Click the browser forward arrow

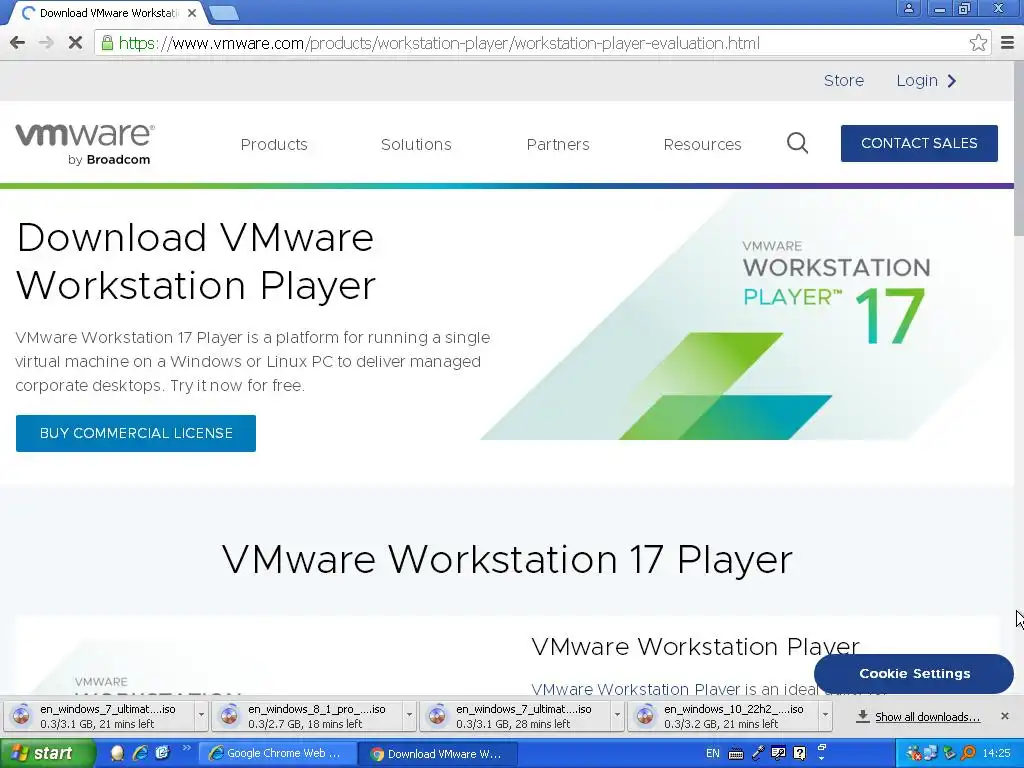(x=46, y=43)
